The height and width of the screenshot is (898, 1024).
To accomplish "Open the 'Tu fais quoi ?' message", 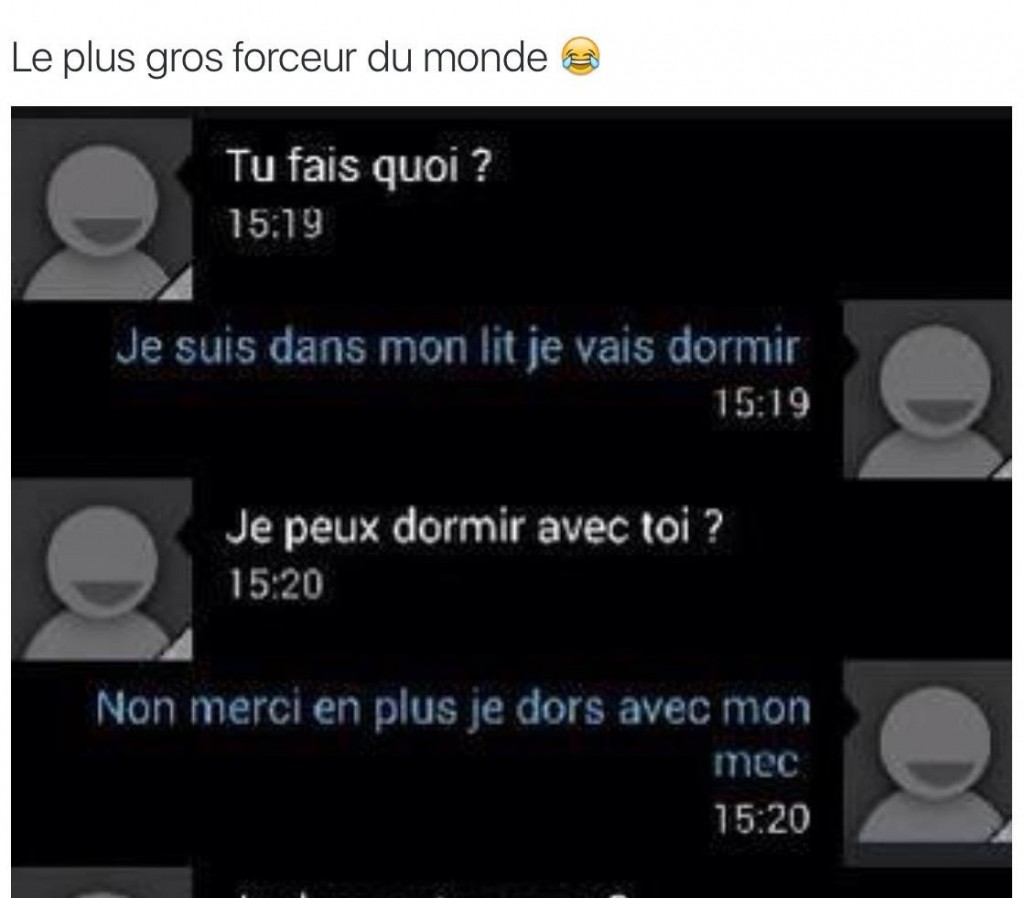I will click(358, 166).
